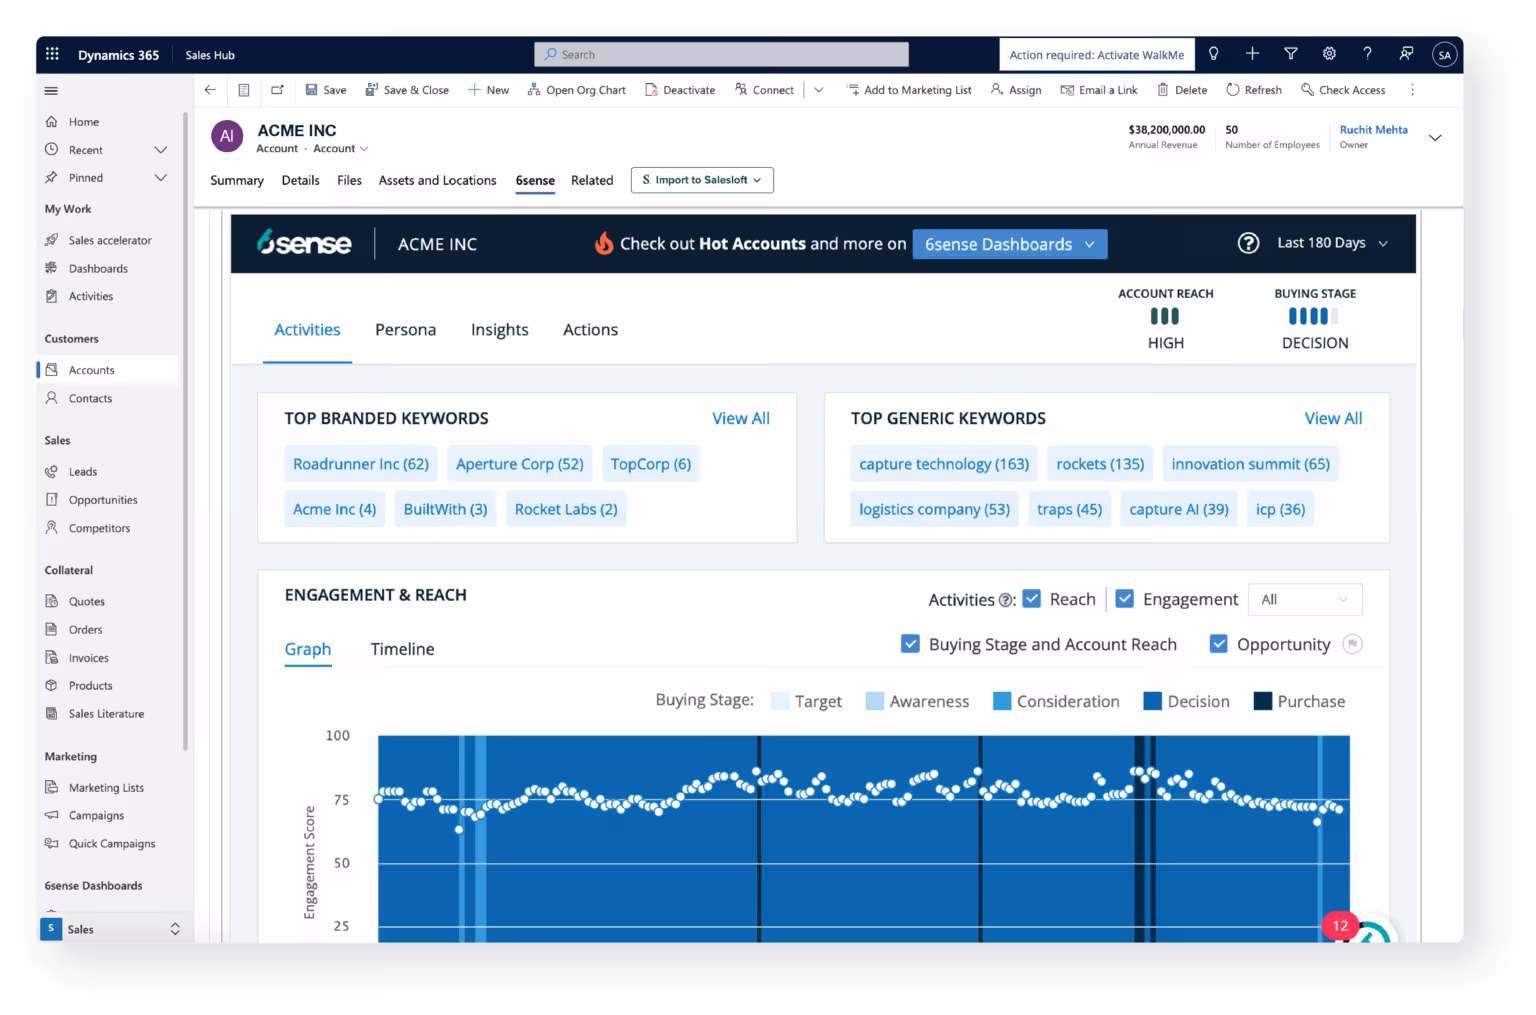Click the flag icon beside Opportunity
Image resolution: width=1536 pixels, height=1015 pixels.
tap(1352, 644)
